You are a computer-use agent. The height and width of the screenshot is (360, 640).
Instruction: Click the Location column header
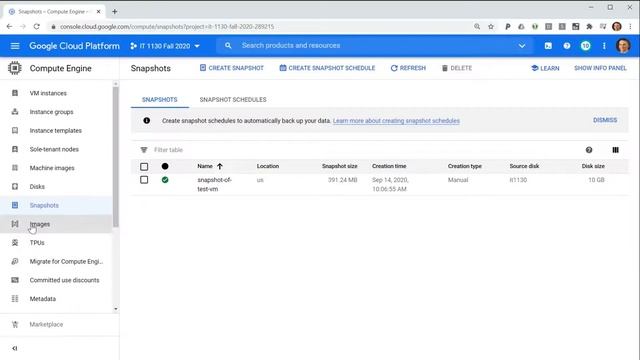pyautogui.click(x=268, y=166)
